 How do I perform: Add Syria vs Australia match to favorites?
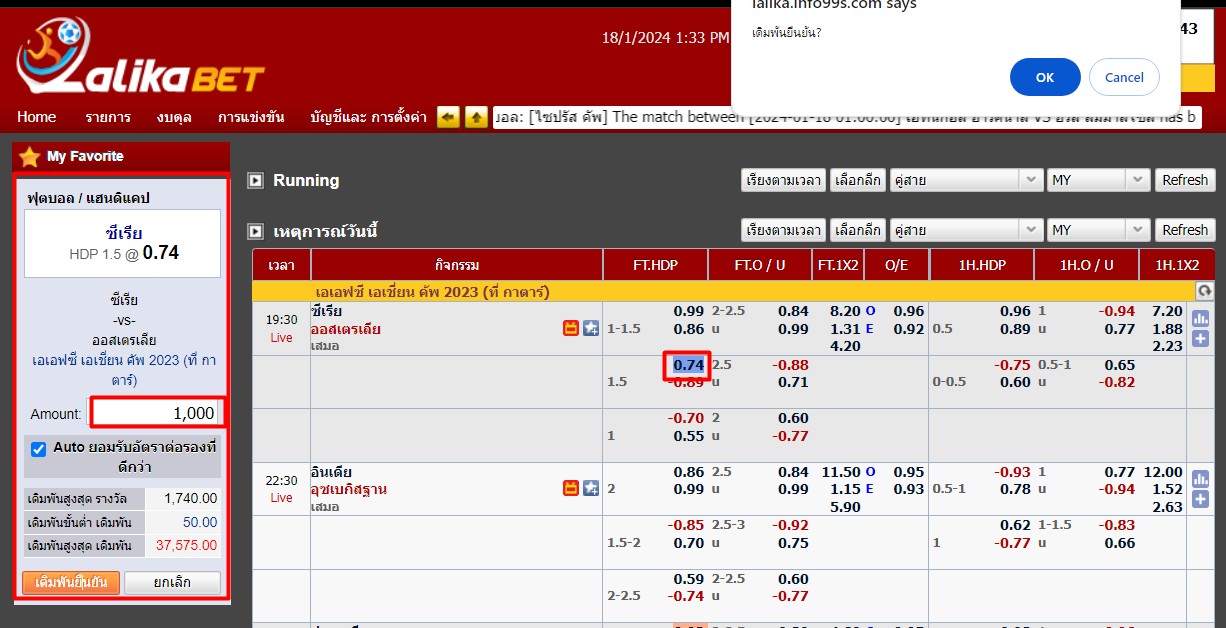point(591,328)
